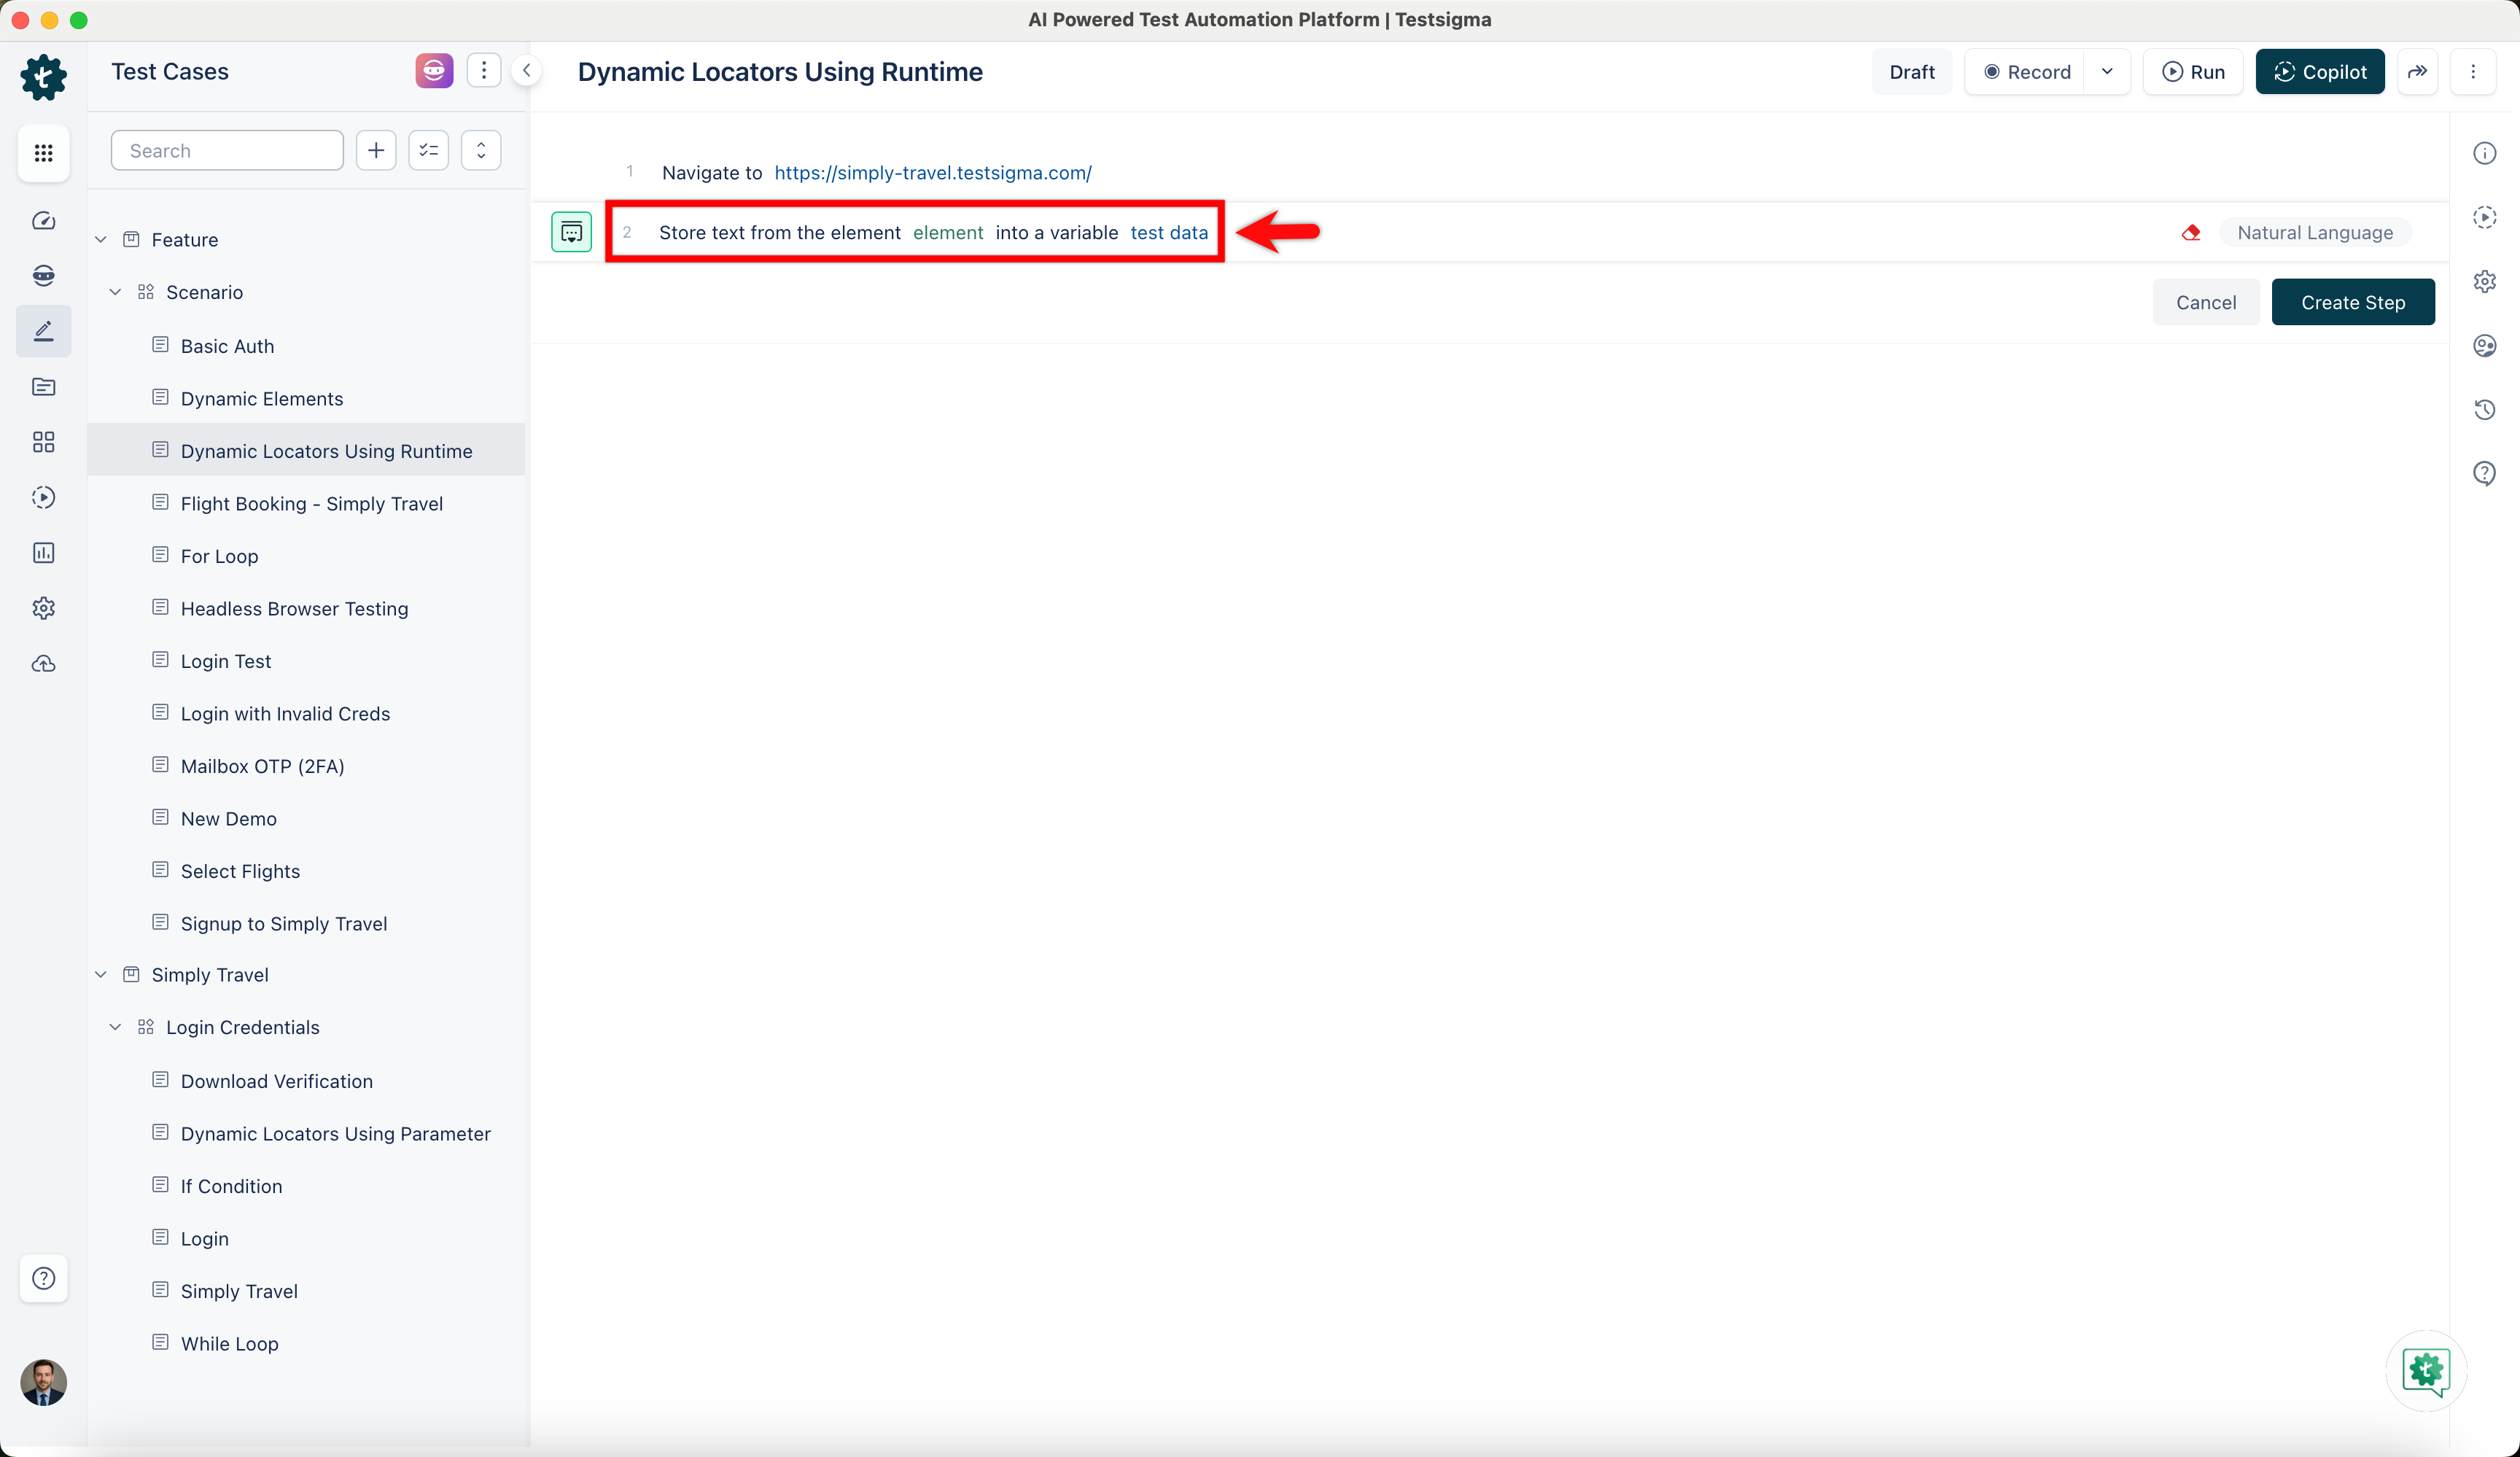The image size is (2520, 1457).
Task: Collapse the Simply Travel folder
Action: 101,975
